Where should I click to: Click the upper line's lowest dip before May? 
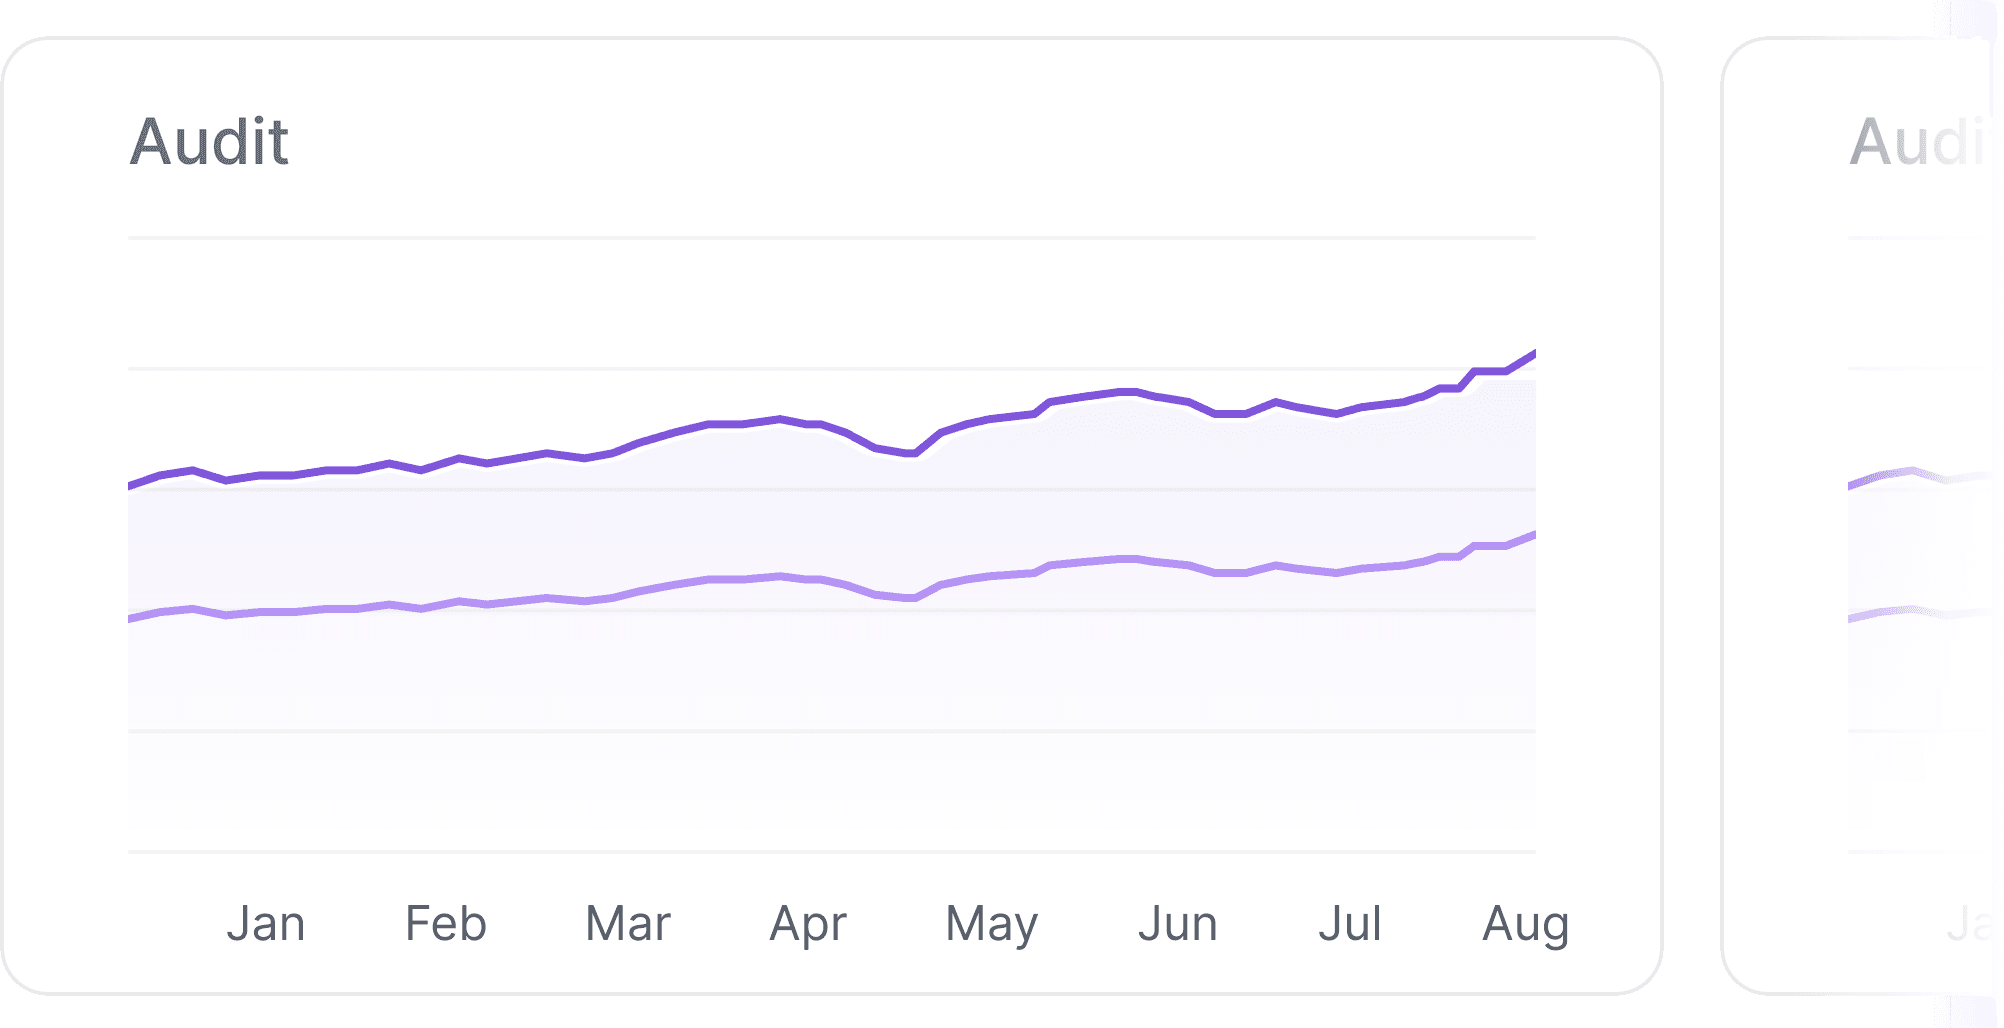tap(912, 453)
